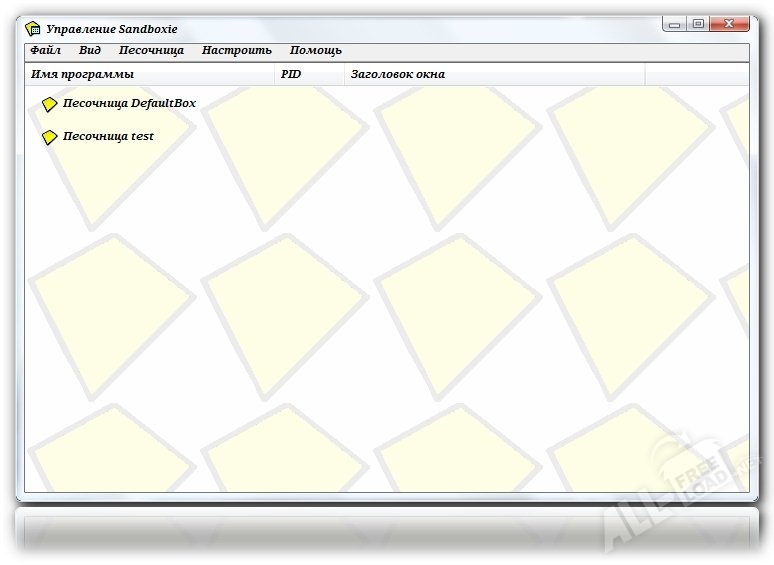Click the blank column header on far right
Screen dimensions: 774x565
pyautogui.click(x=696, y=74)
